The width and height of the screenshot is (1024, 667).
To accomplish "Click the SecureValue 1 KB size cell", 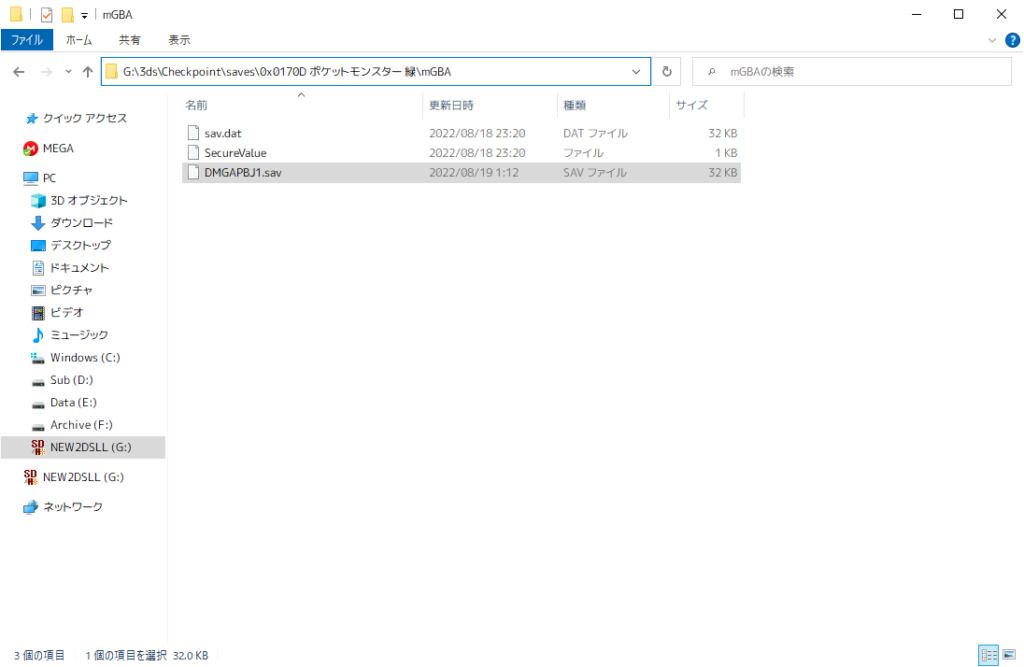I will point(726,153).
